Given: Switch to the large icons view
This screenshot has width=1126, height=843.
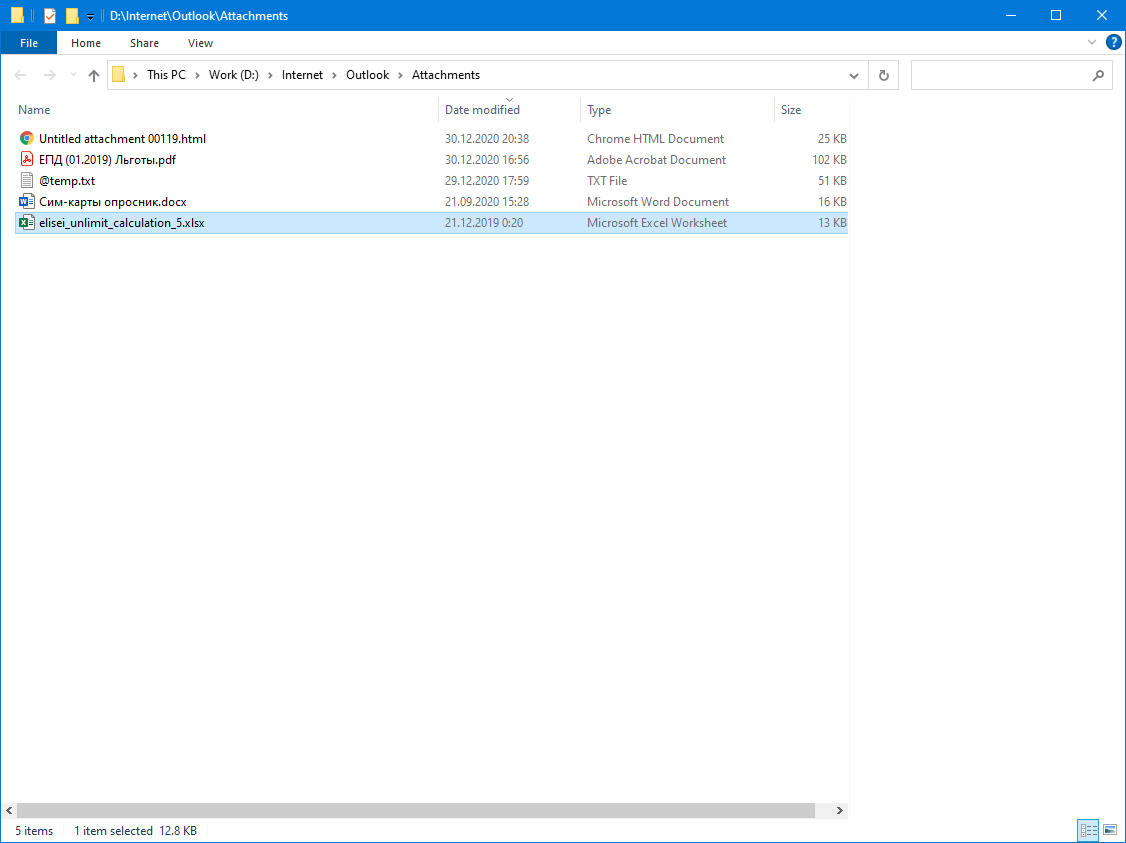Looking at the screenshot, I should [1110, 831].
